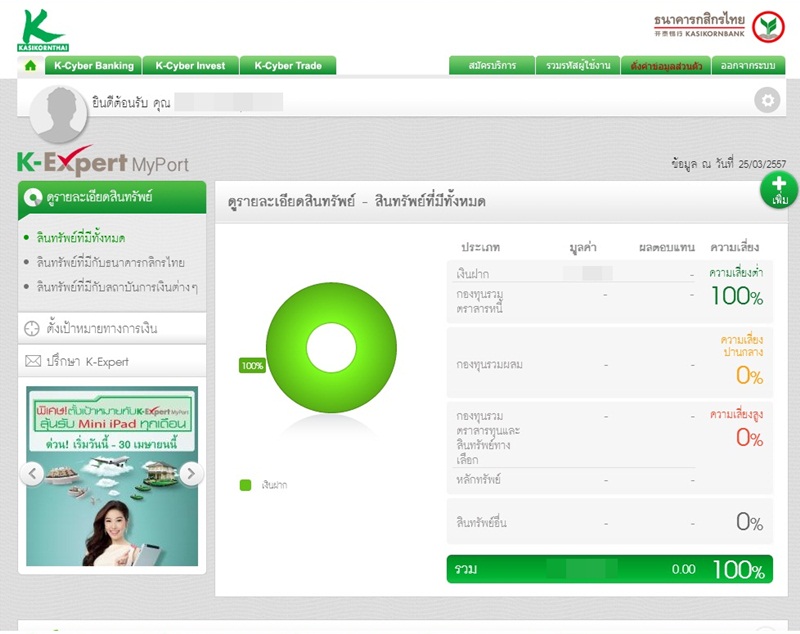The height and width of the screenshot is (634, 800).
Task: Click the Mini iPad promotion banner
Action: coord(112,476)
